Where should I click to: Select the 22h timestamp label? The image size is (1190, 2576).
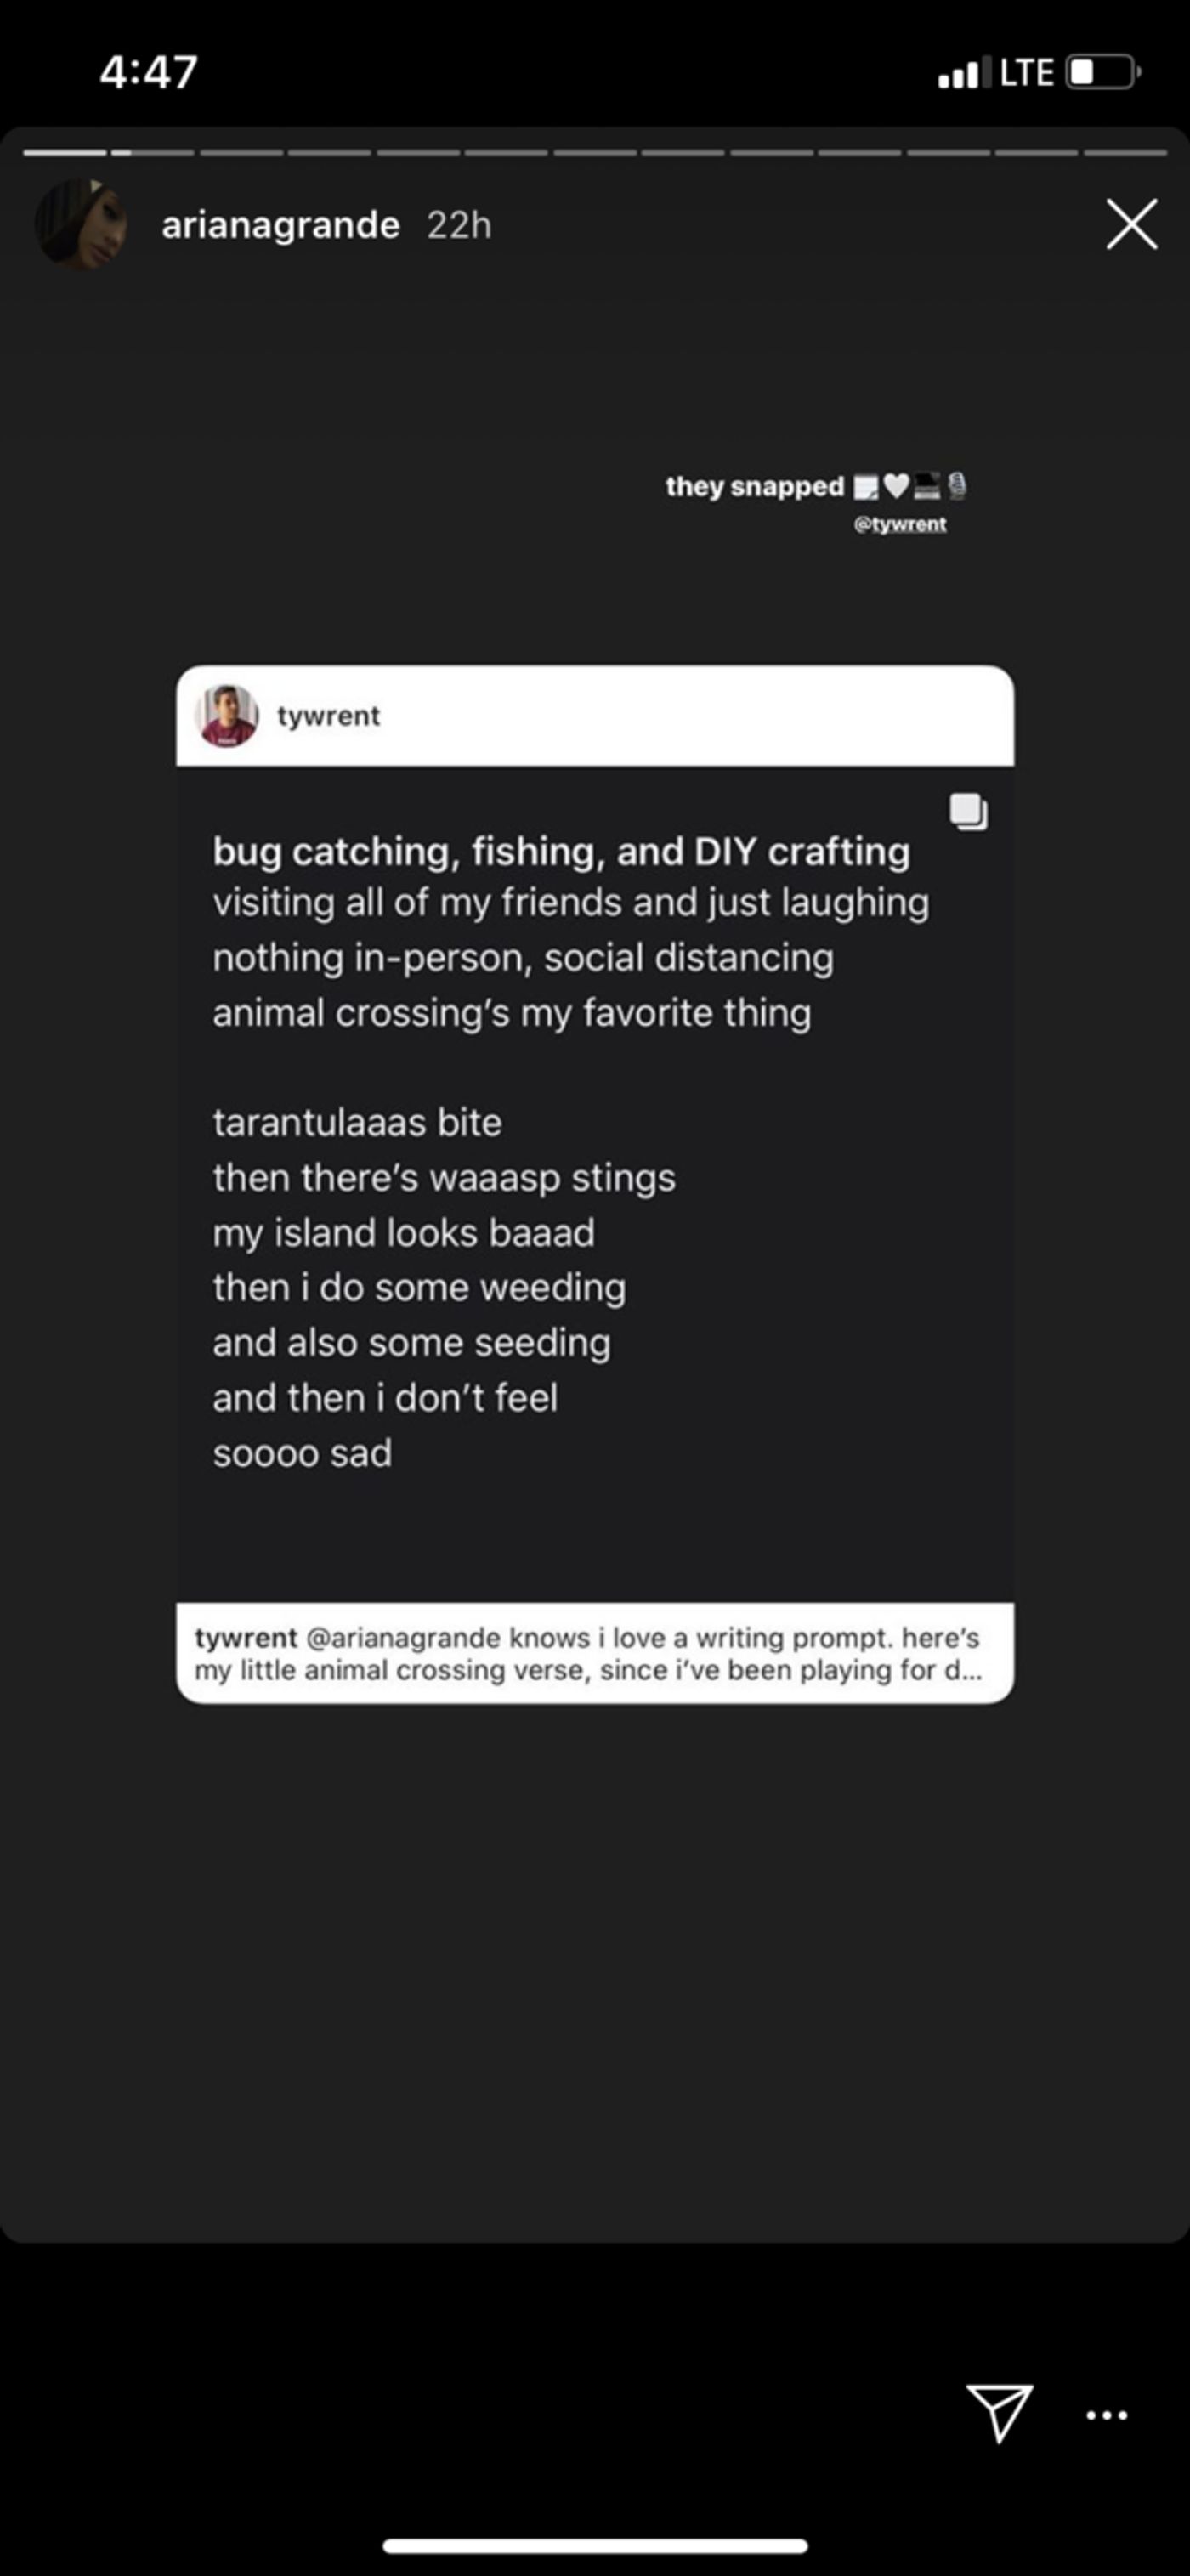coord(459,224)
